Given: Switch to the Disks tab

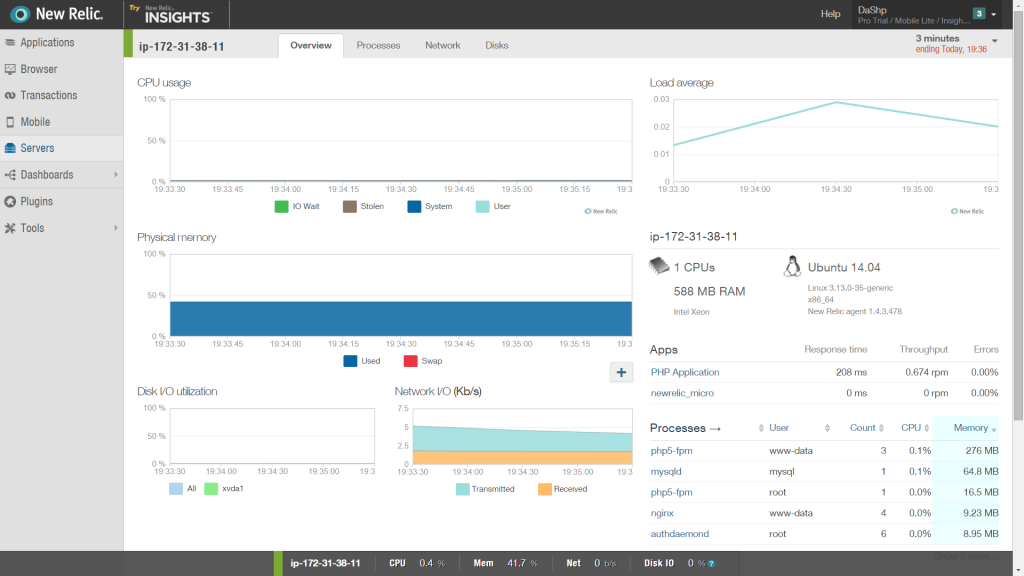Looking at the screenshot, I should pyautogui.click(x=496, y=46).
